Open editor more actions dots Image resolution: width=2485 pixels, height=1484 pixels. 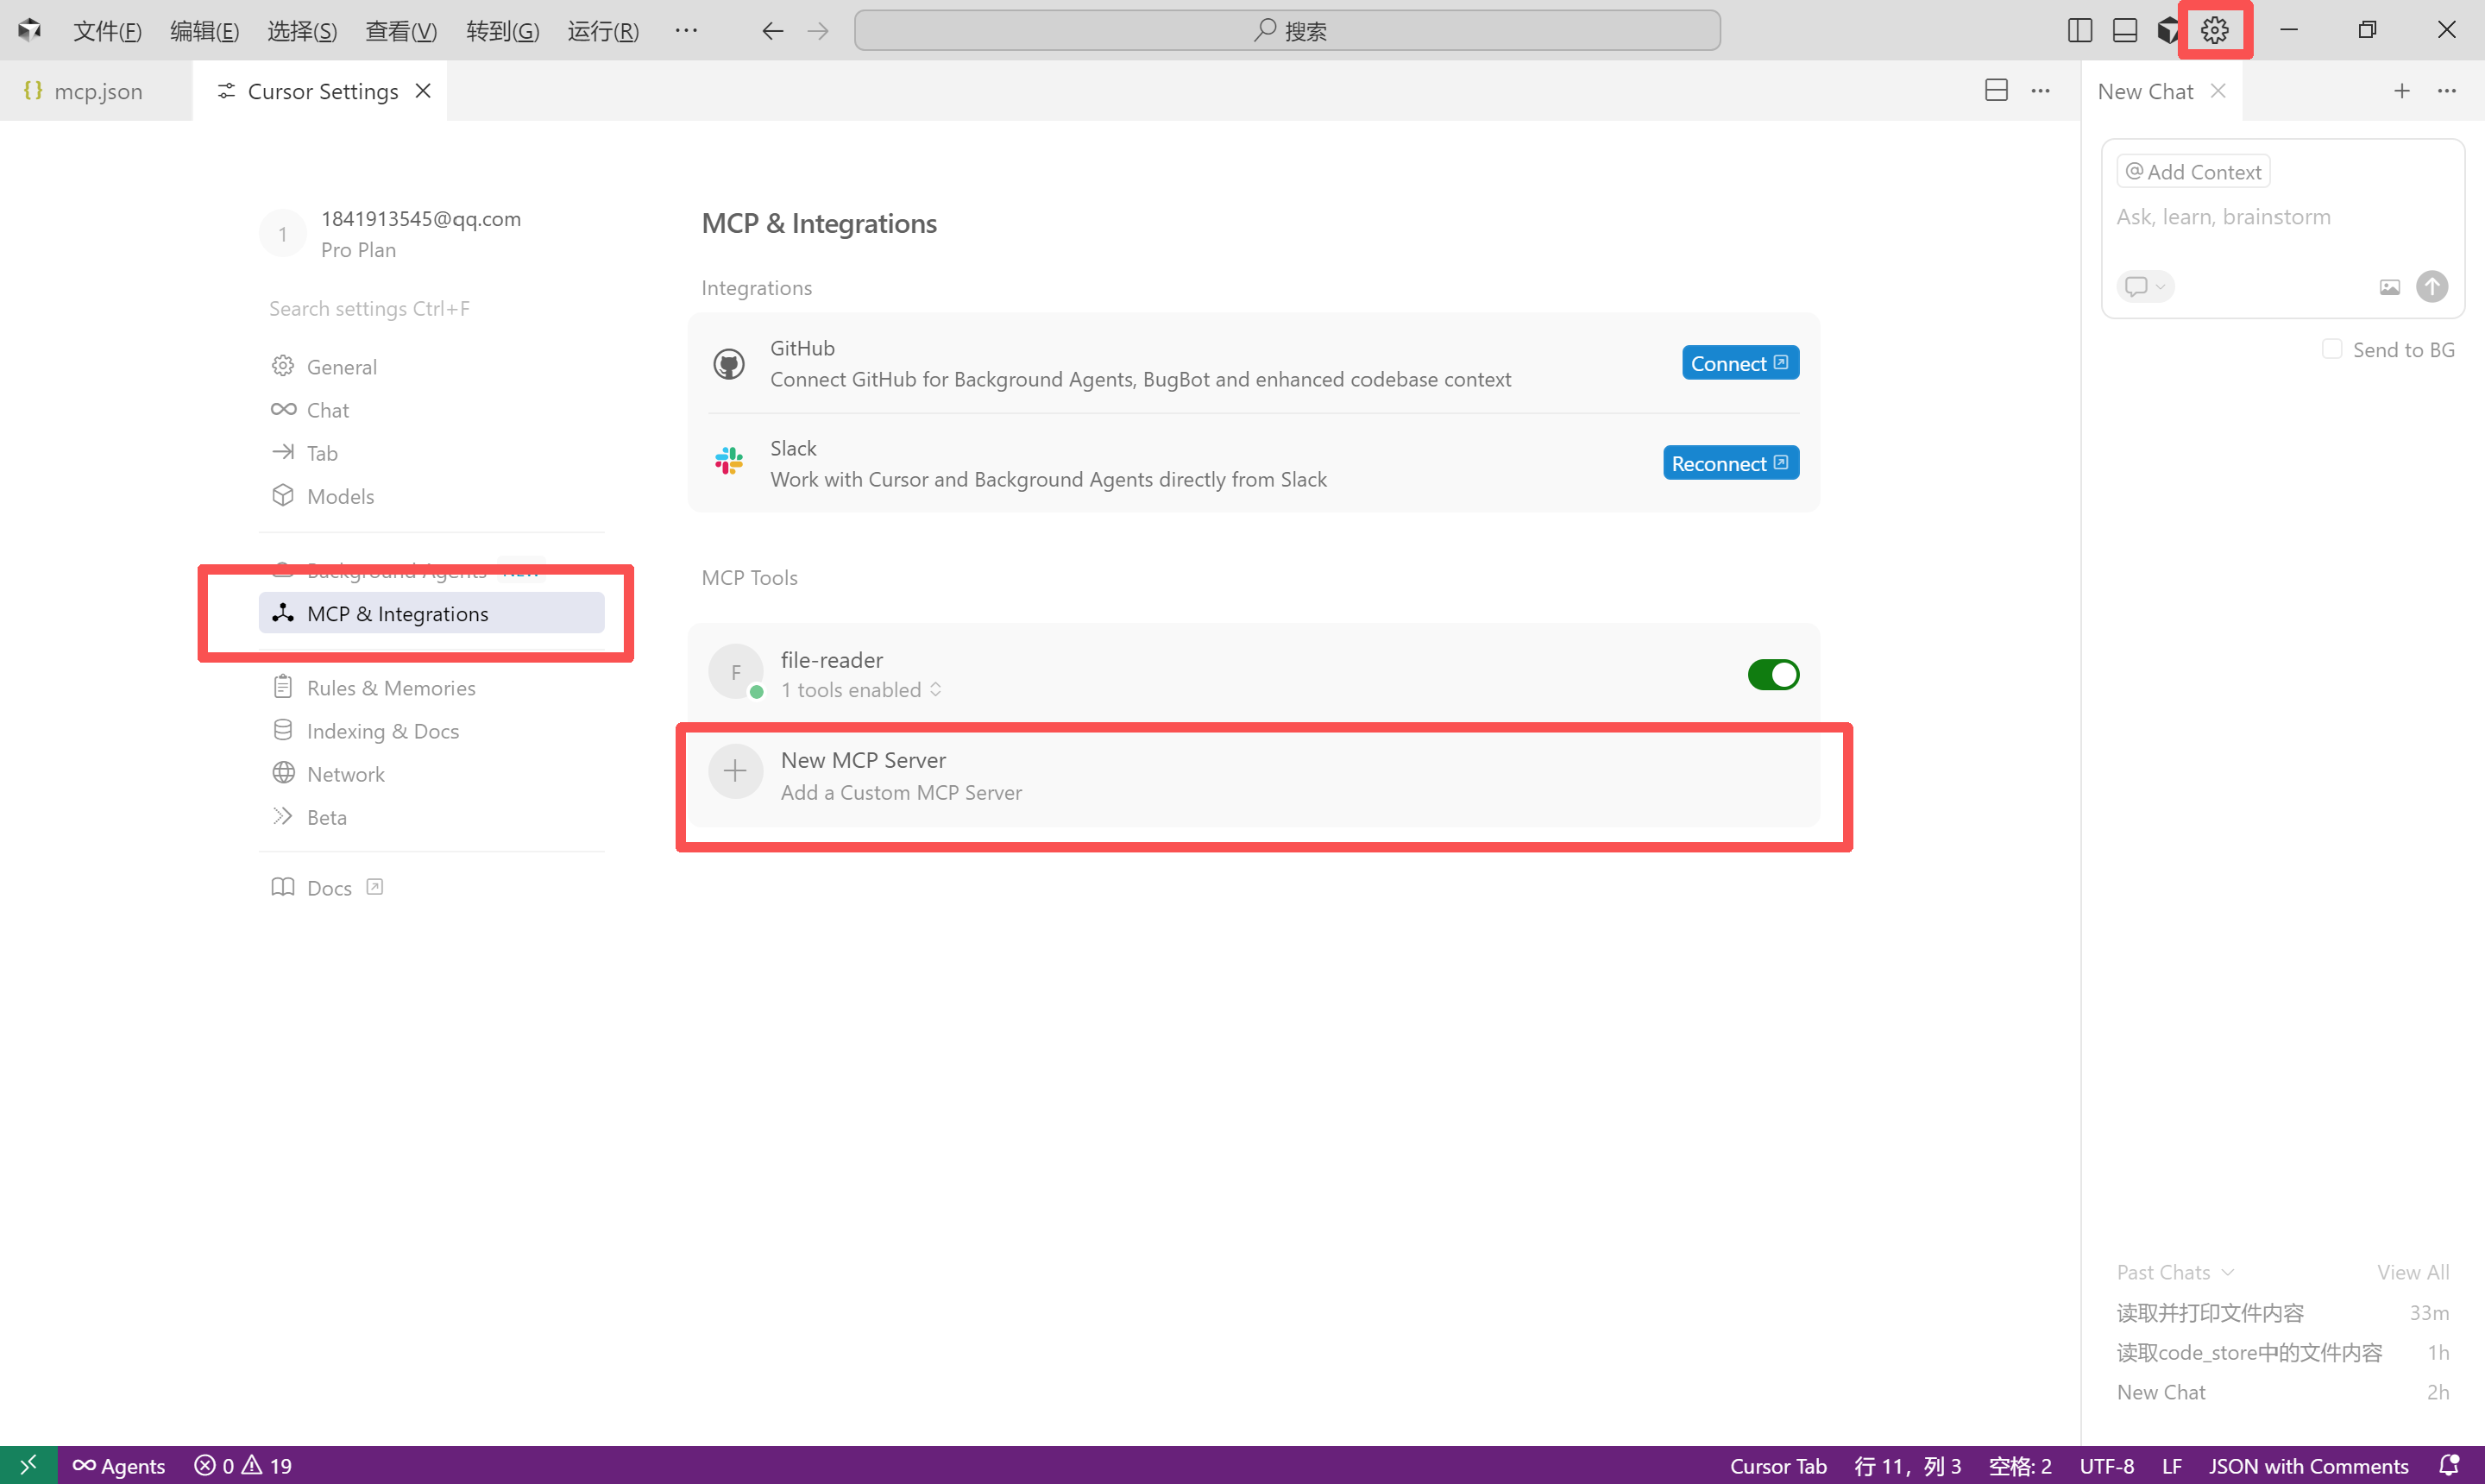coord(2040,90)
